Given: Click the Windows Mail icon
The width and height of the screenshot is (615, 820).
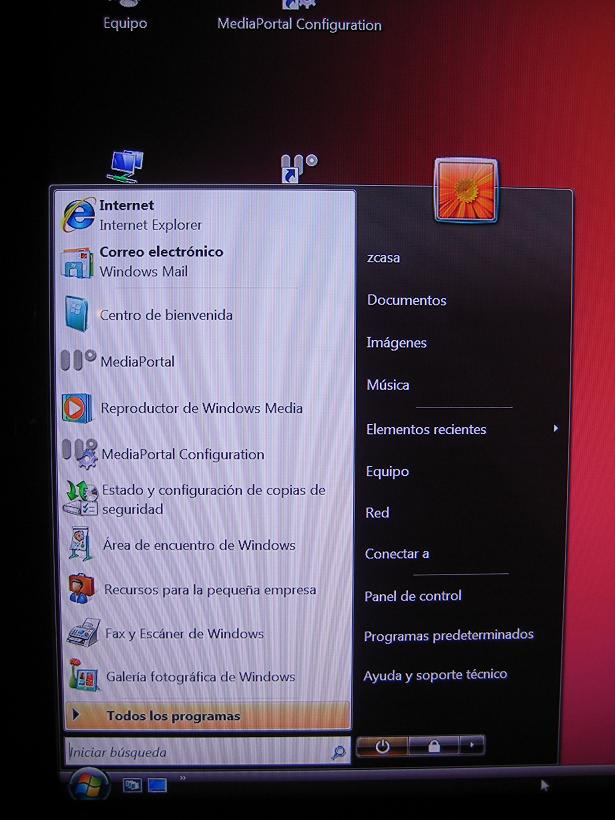Looking at the screenshot, I should [x=77, y=263].
